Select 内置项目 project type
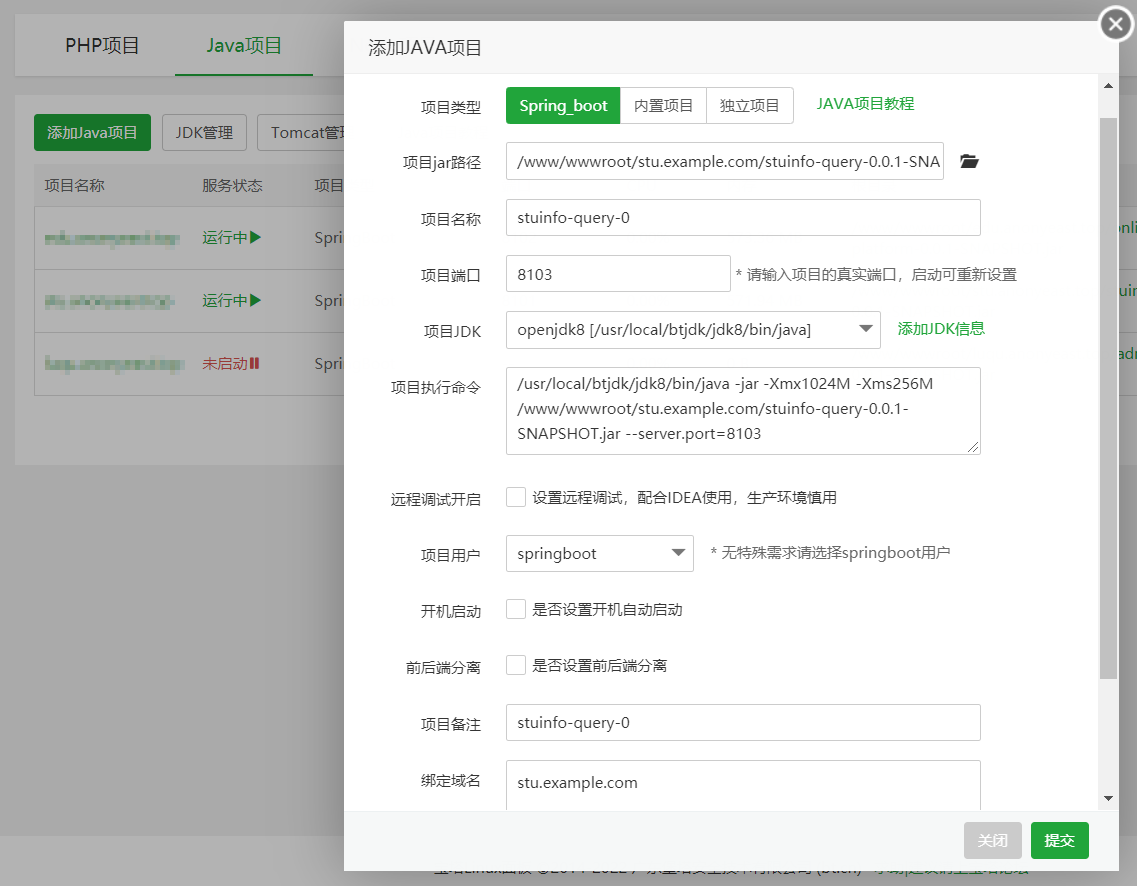The height and width of the screenshot is (886, 1137). click(x=663, y=106)
